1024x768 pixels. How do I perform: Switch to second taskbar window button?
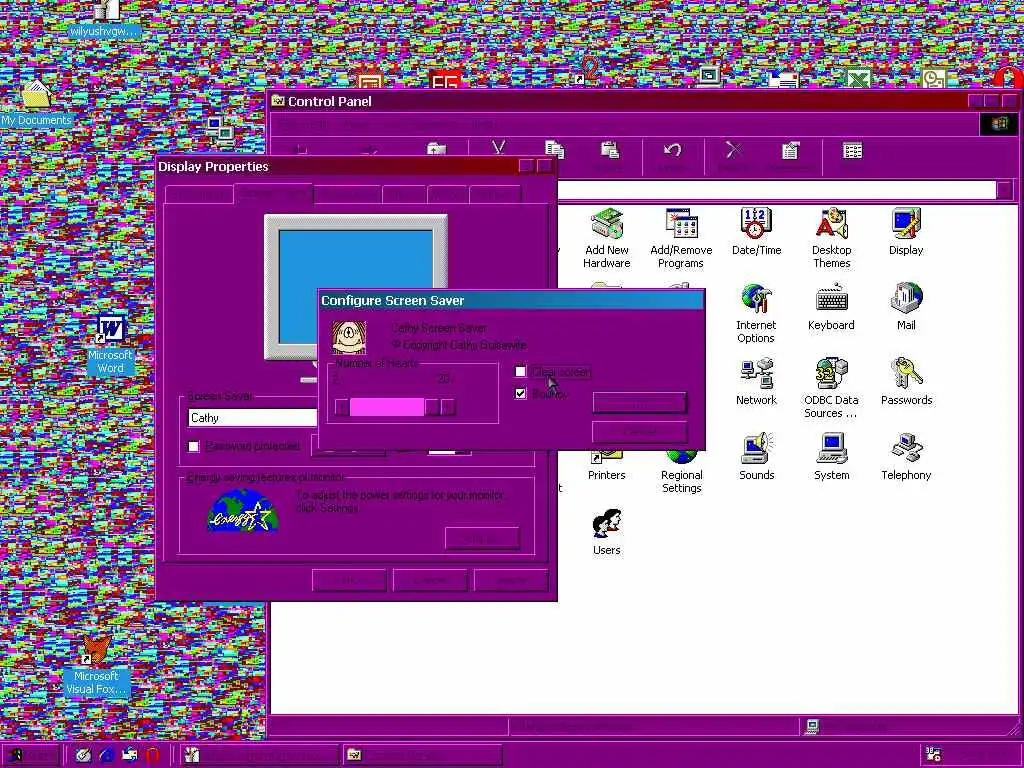pos(421,756)
